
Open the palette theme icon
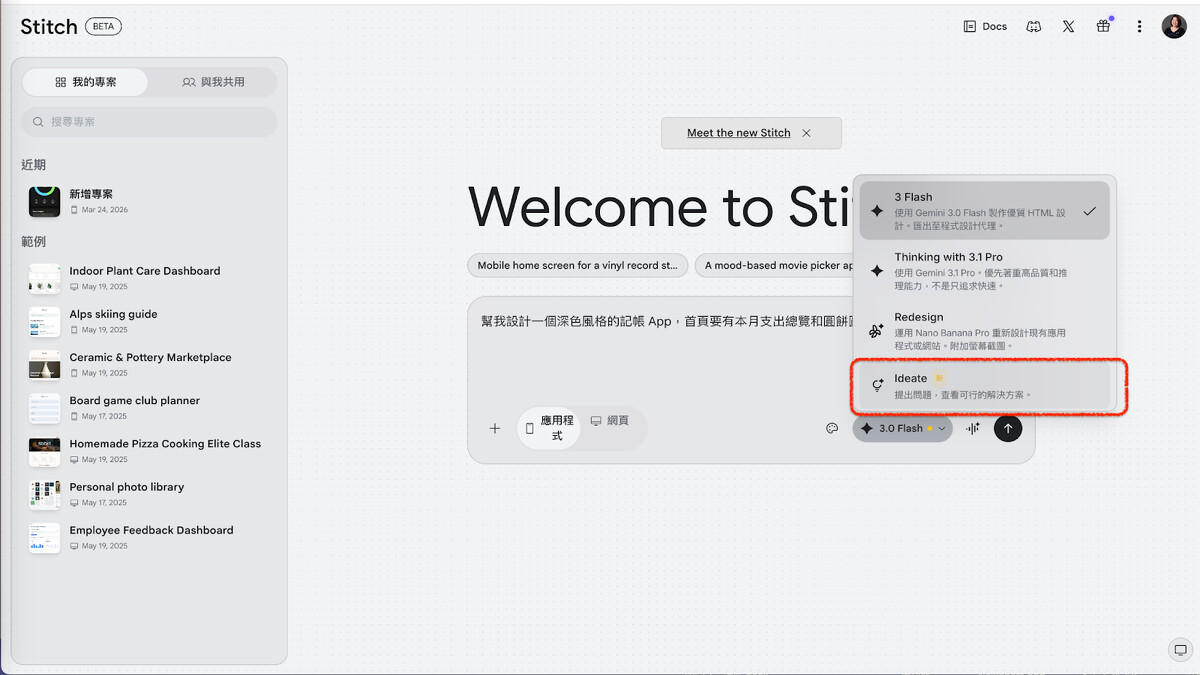[x=831, y=428]
